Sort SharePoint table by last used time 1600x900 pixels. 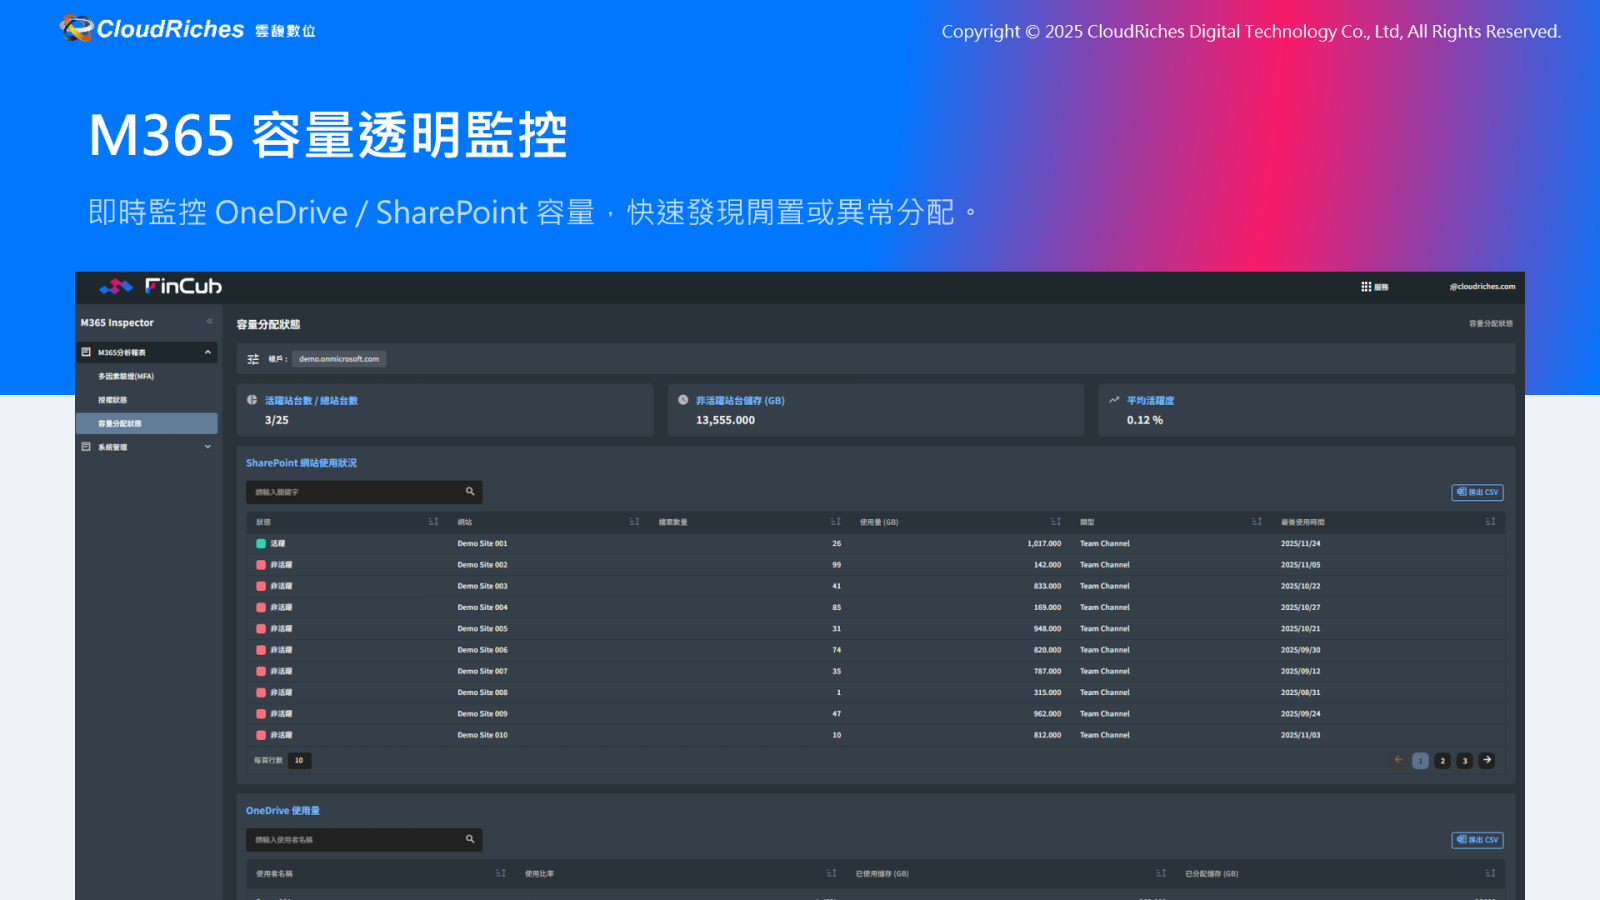click(1490, 522)
